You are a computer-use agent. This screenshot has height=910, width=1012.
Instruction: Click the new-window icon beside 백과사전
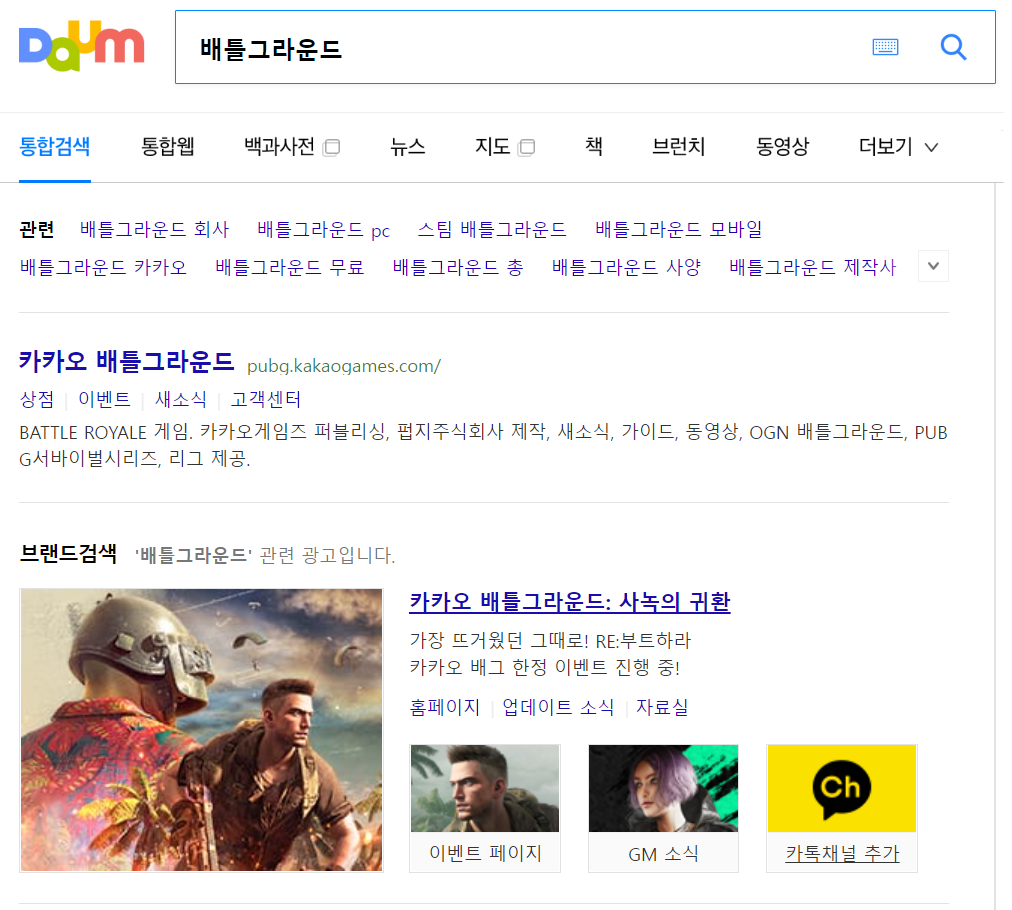coord(332,147)
